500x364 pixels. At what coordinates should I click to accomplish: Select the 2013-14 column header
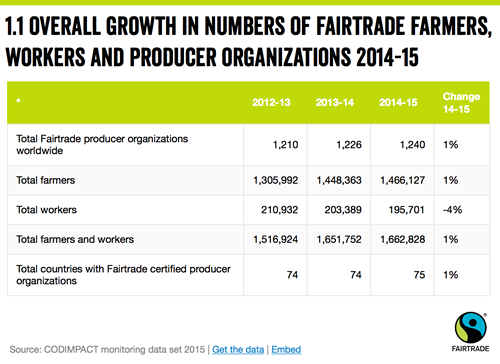pos(335,102)
